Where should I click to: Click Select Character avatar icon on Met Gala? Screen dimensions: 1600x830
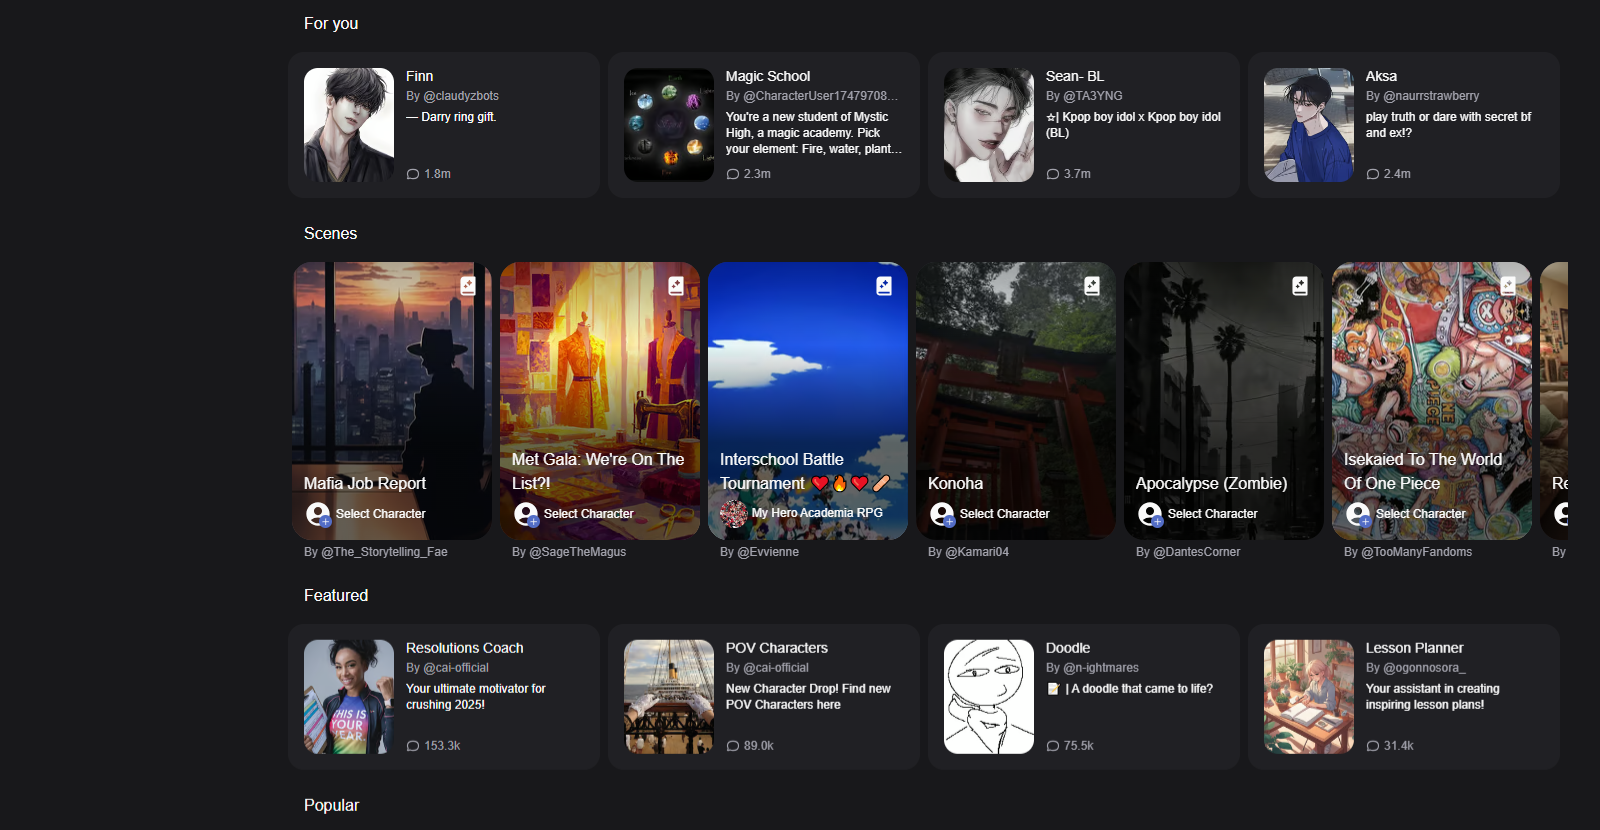tap(526, 514)
